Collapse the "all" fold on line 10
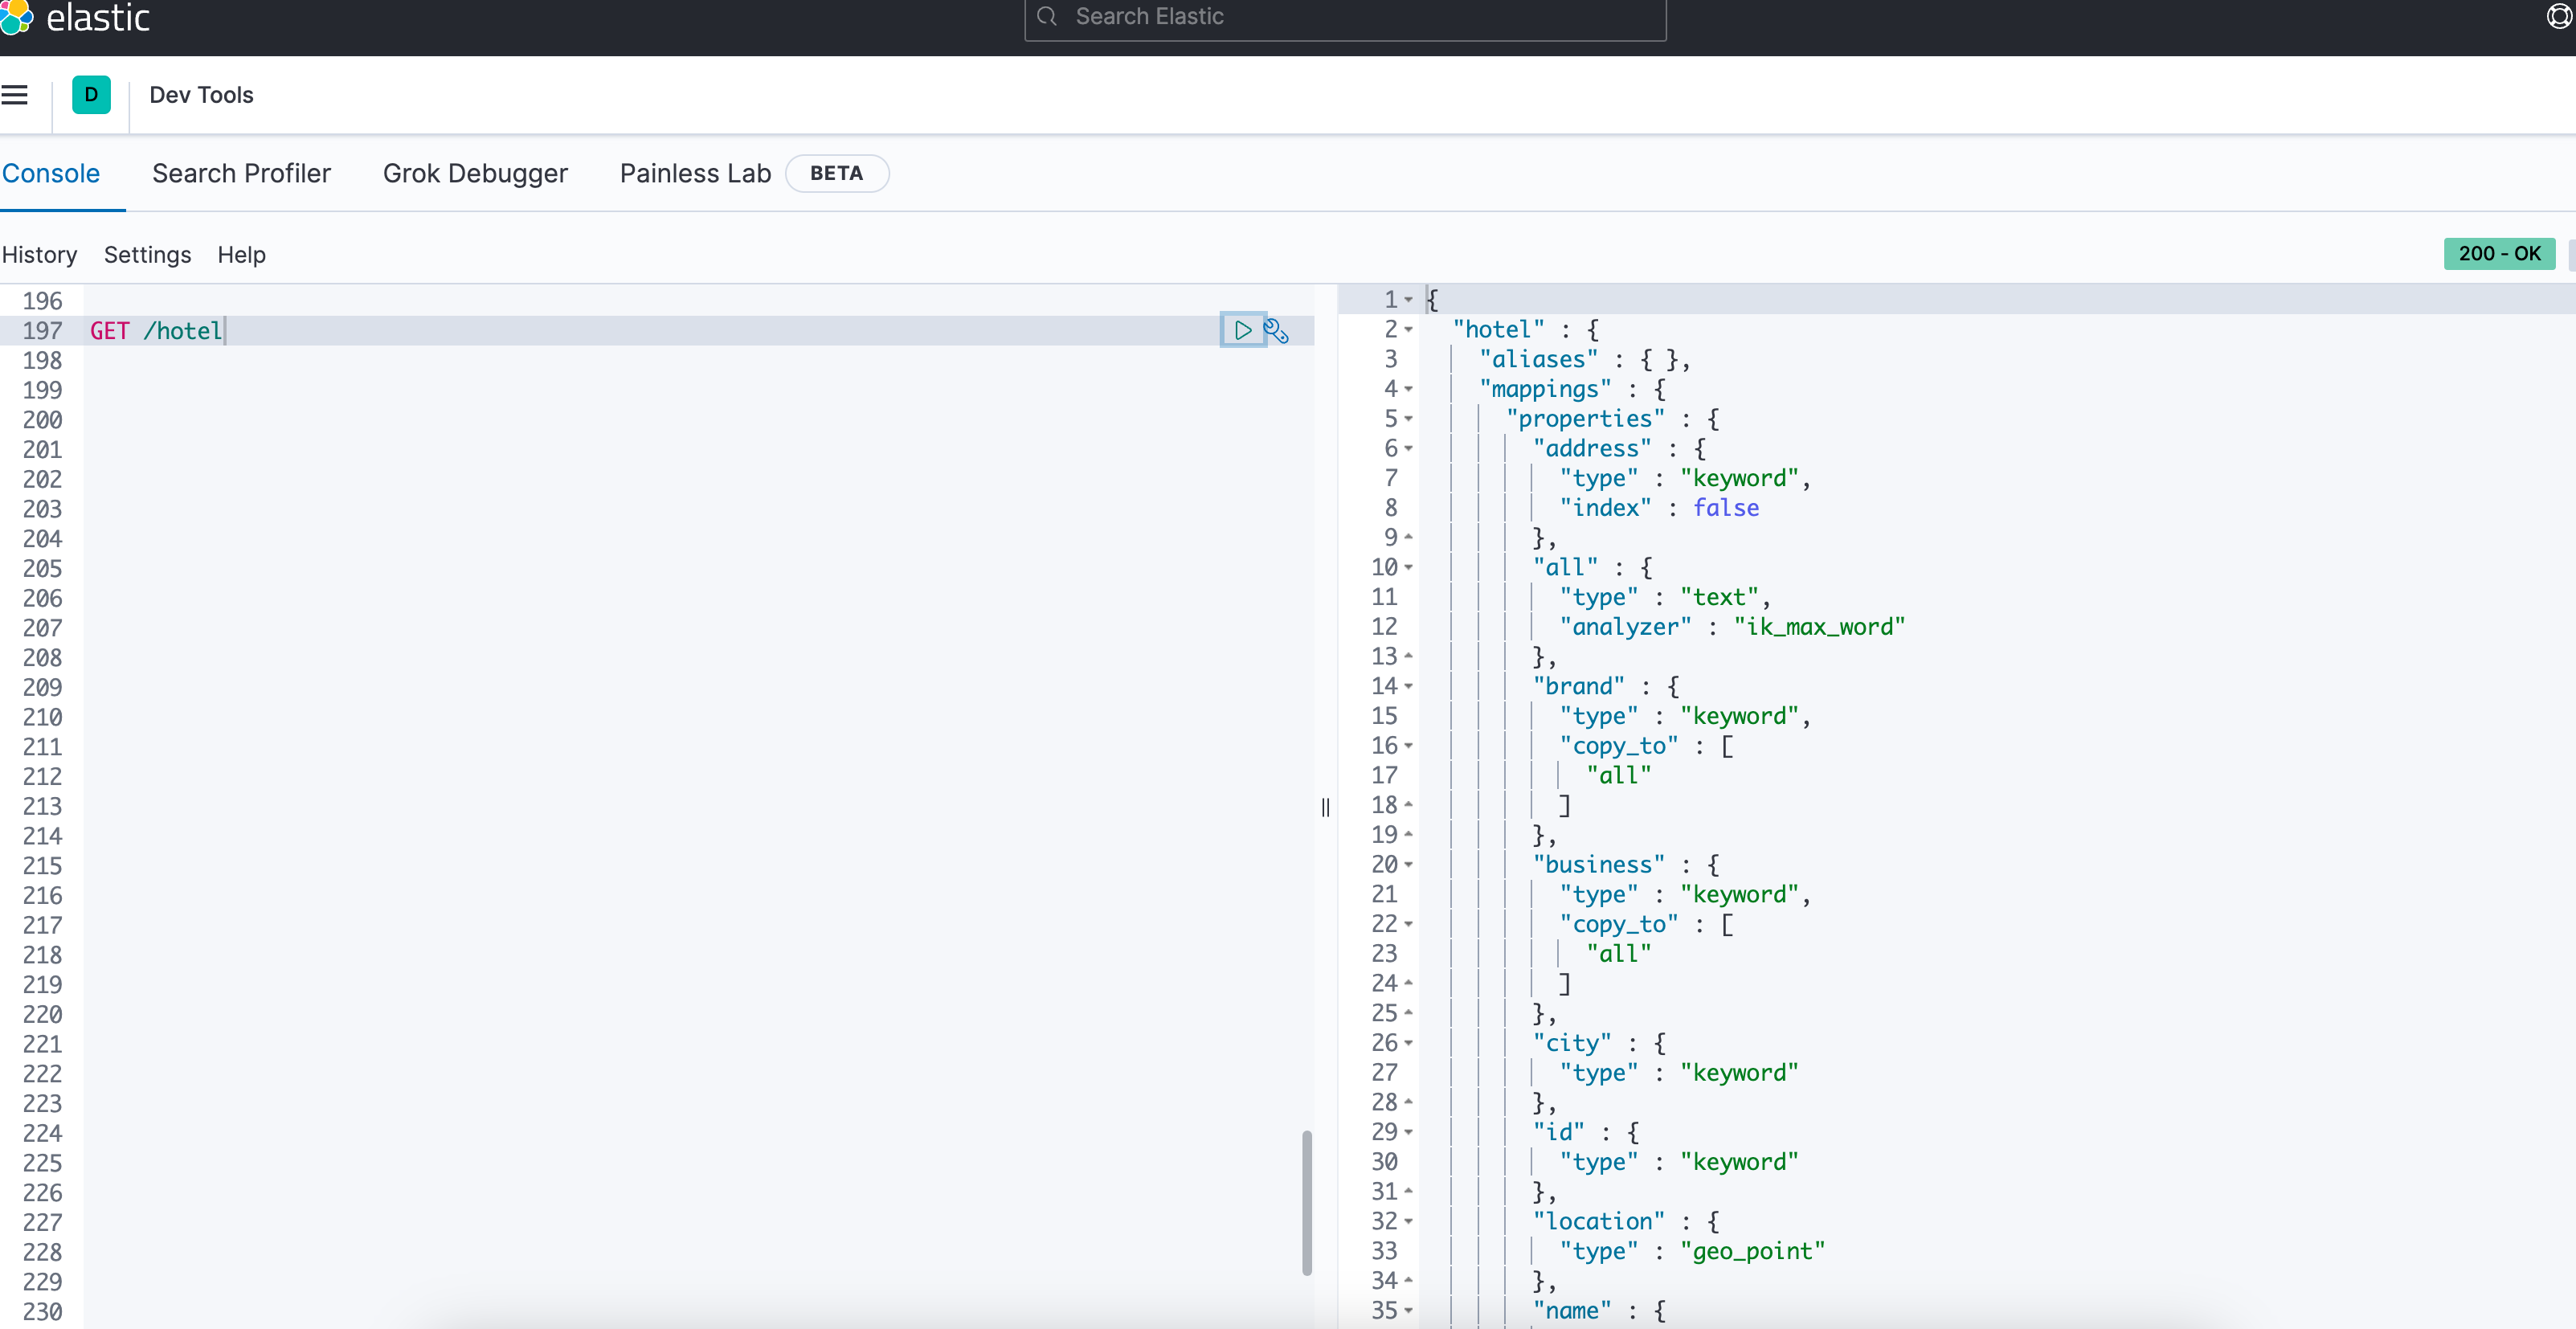This screenshot has width=2576, height=1329. pos(1408,568)
